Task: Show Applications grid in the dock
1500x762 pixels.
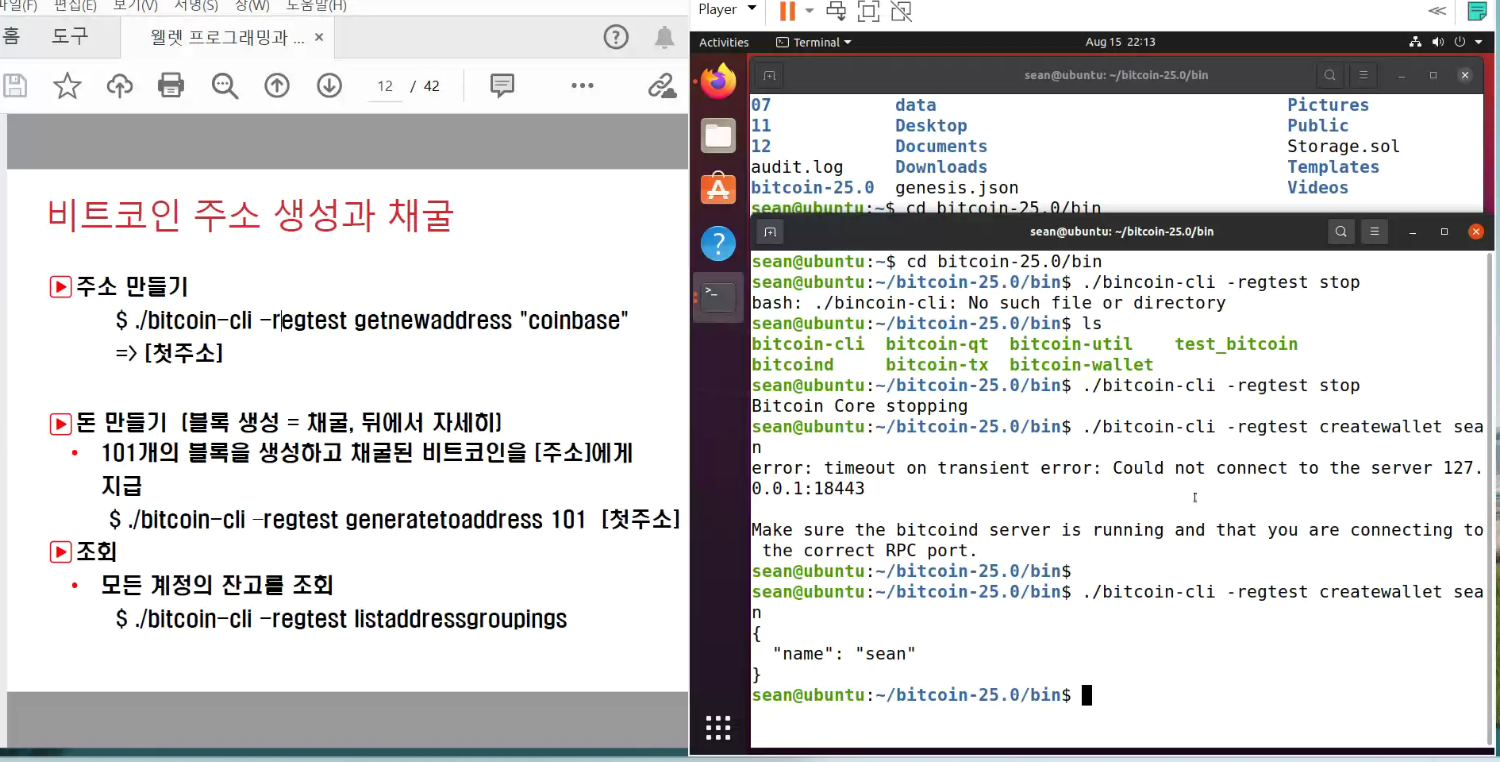Action: pos(718,727)
